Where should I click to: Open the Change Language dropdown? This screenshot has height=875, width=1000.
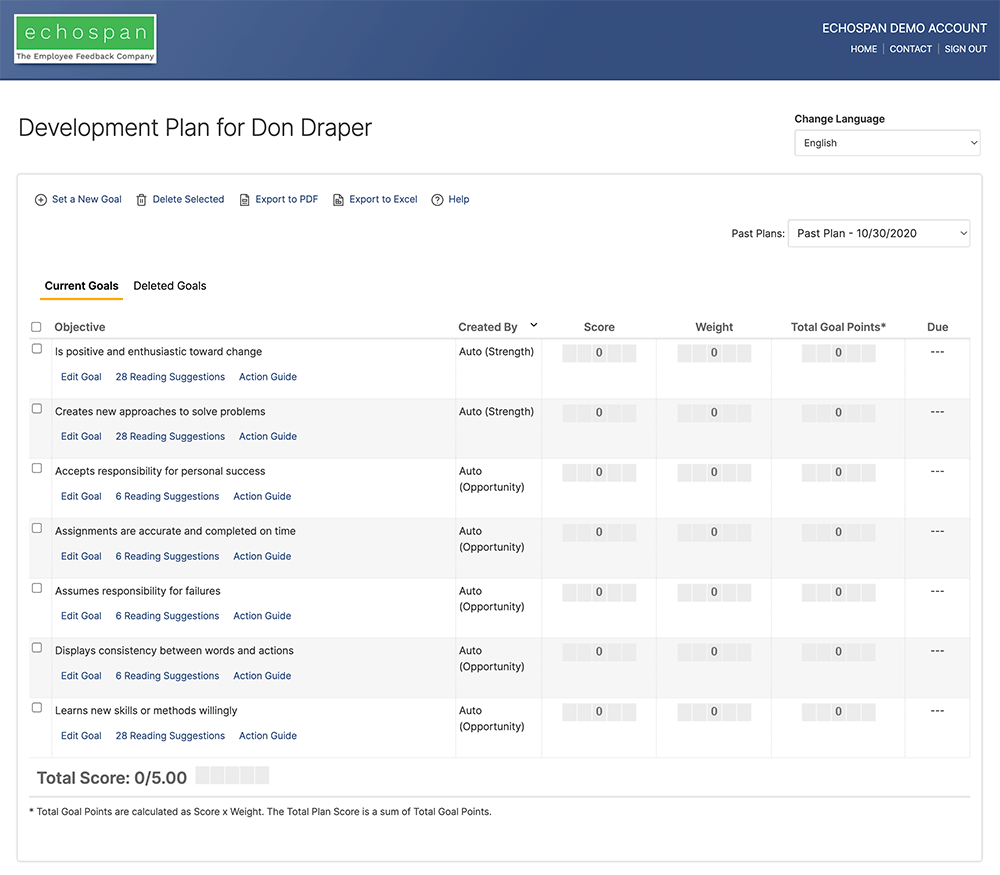click(887, 143)
